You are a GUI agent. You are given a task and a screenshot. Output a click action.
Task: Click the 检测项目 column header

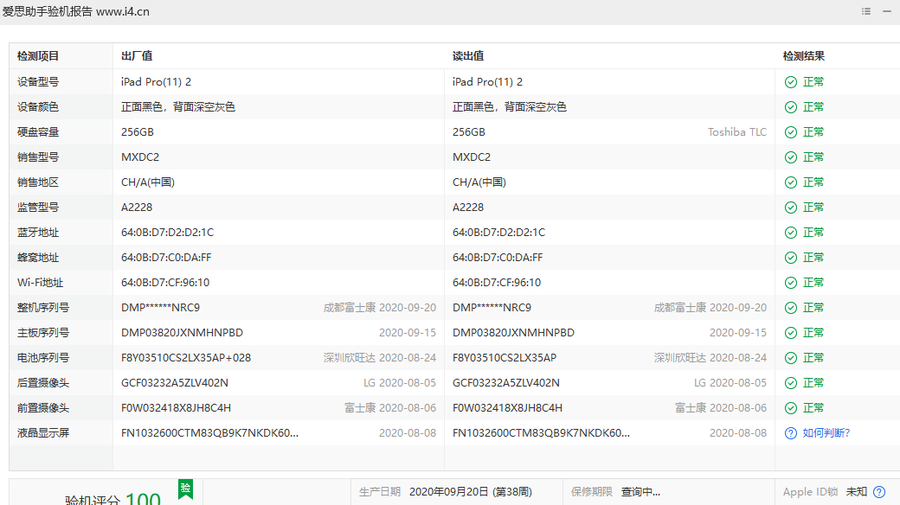[x=38, y=56]
